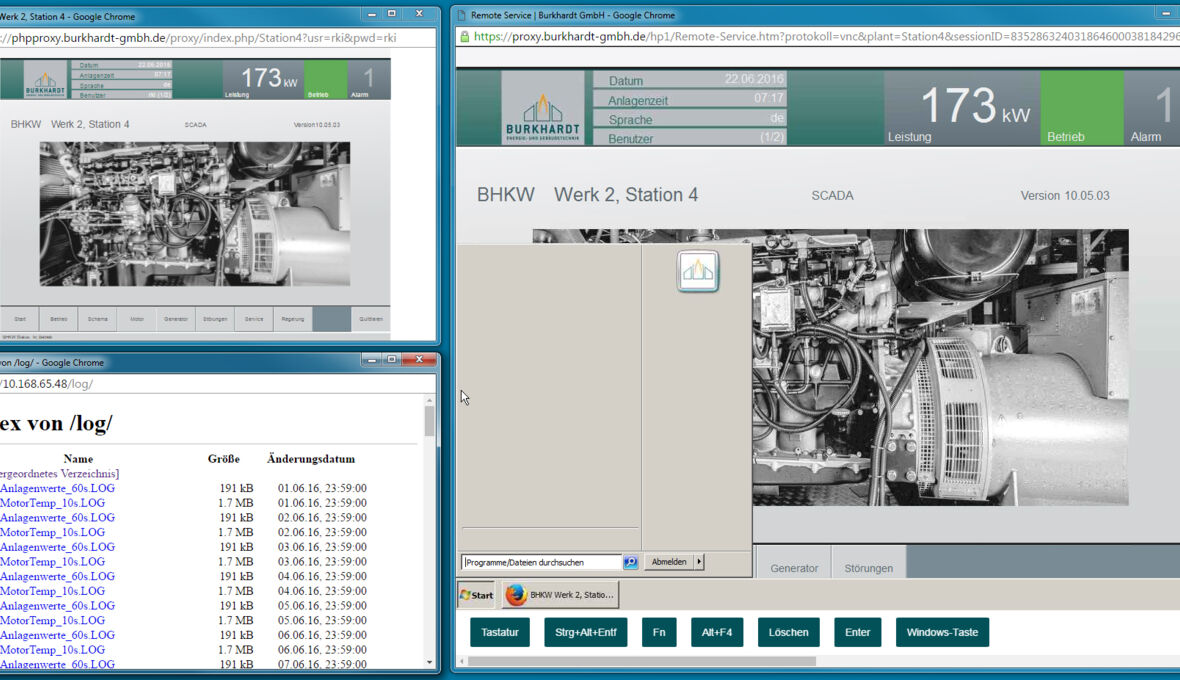Click the Tastatur button
This screenshot has width=1180, height=680.
coord(500,632)
